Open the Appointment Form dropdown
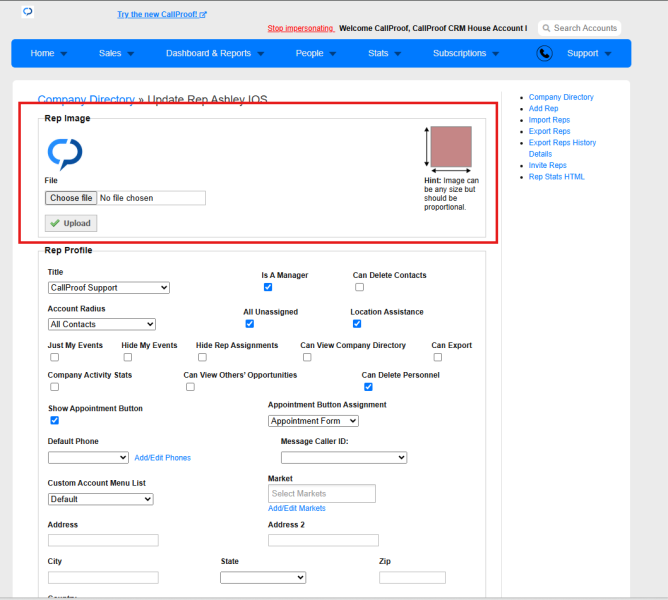 coord(313,421)
